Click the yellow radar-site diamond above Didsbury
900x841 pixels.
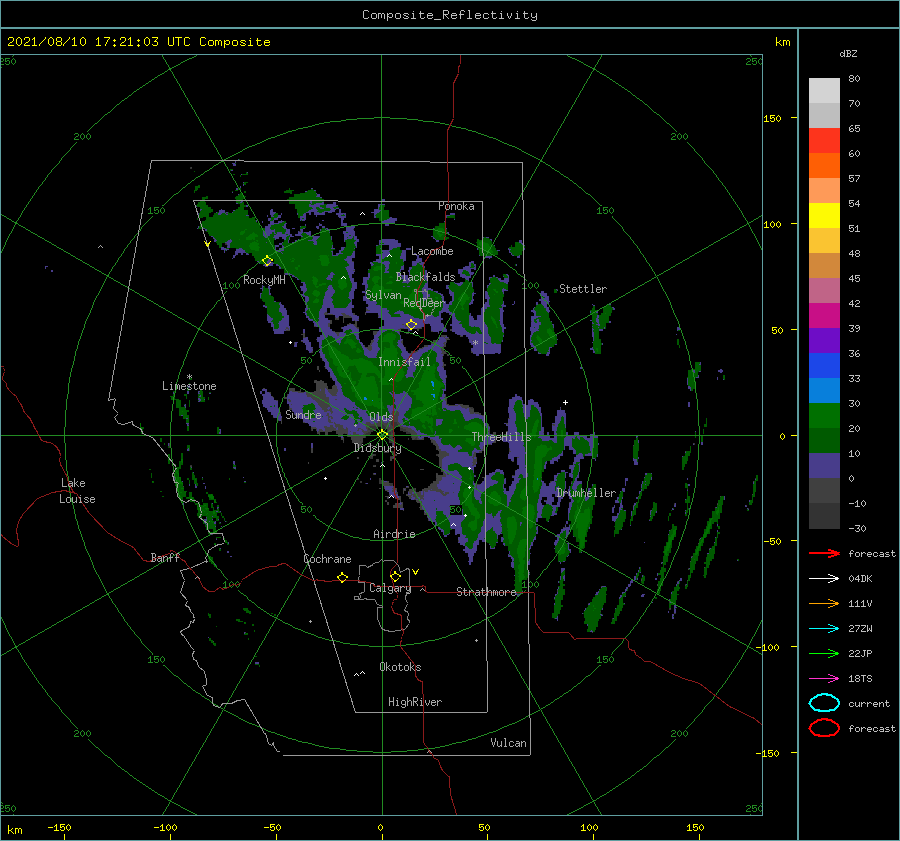pyautogui.click(x=382, y=435)
